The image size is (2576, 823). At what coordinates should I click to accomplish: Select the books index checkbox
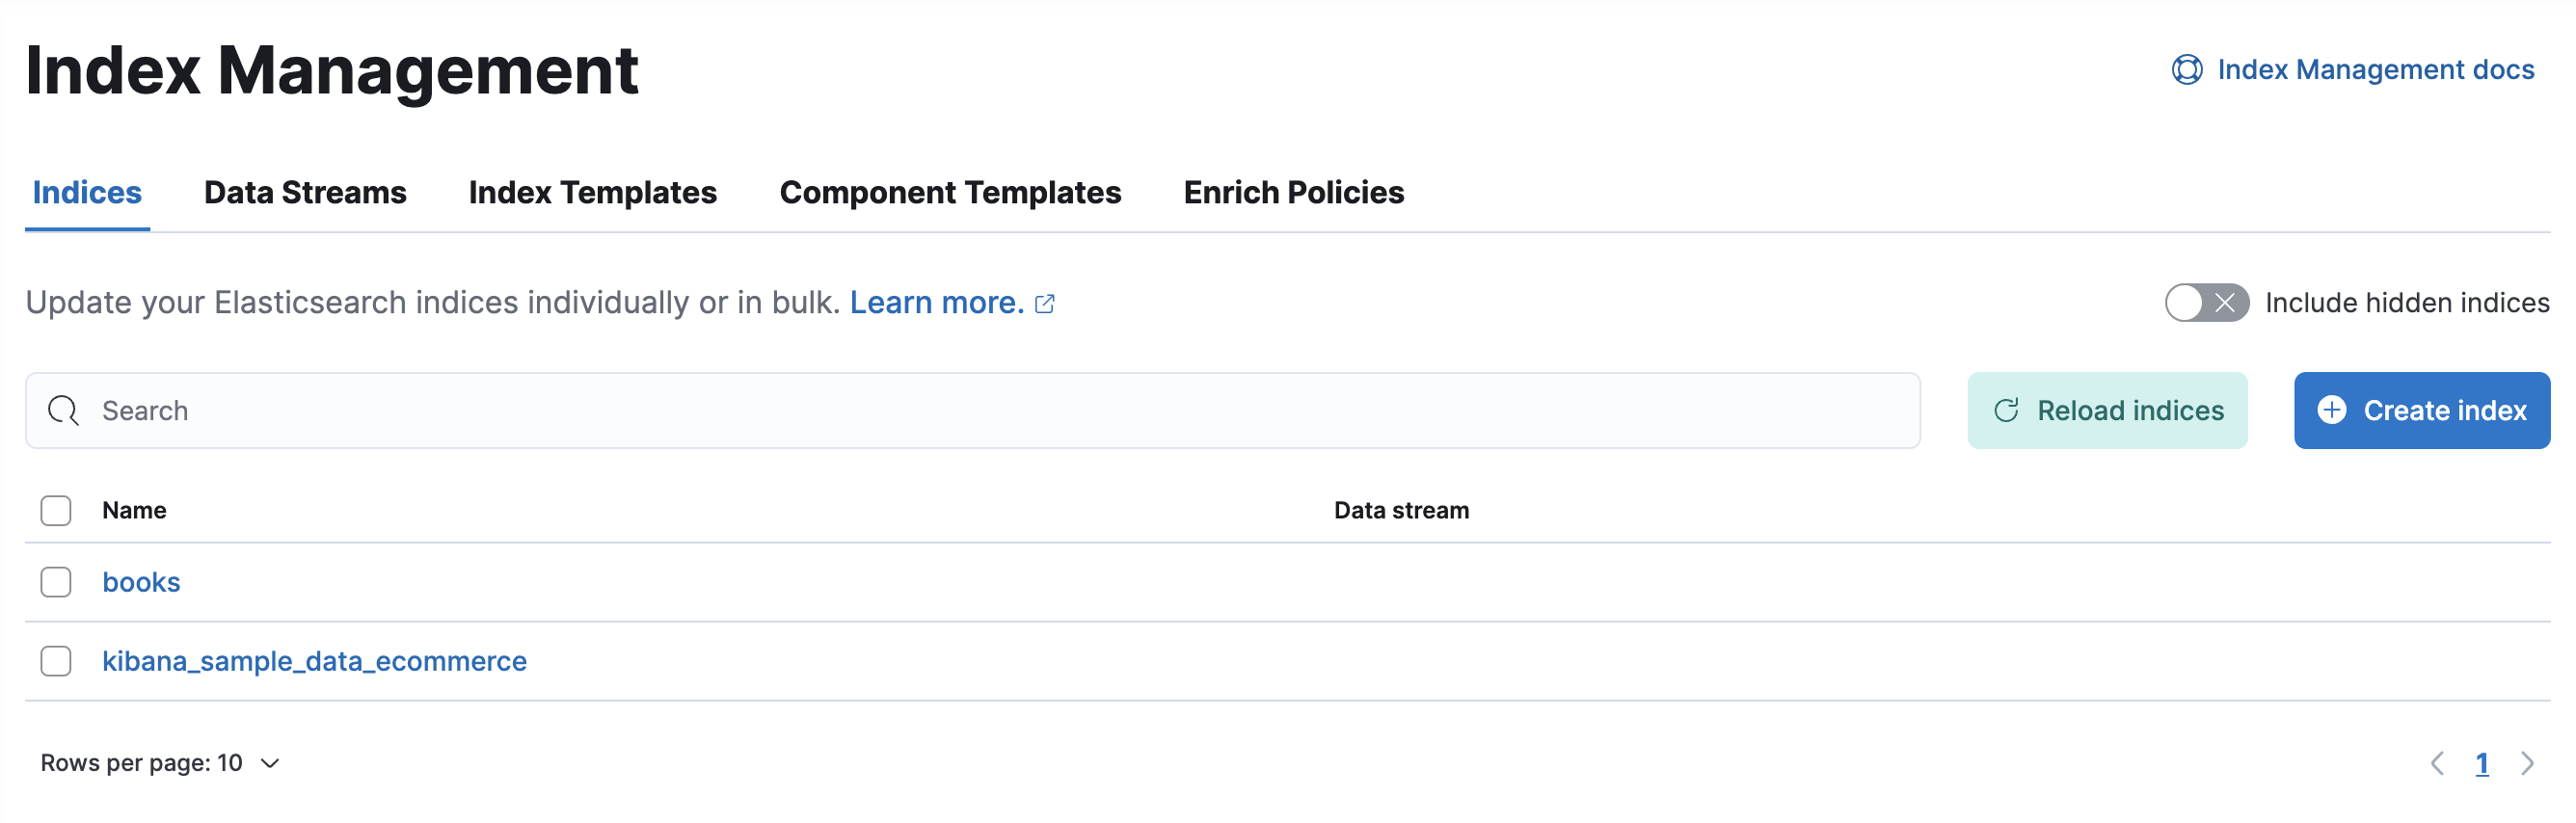coord(56,583)
